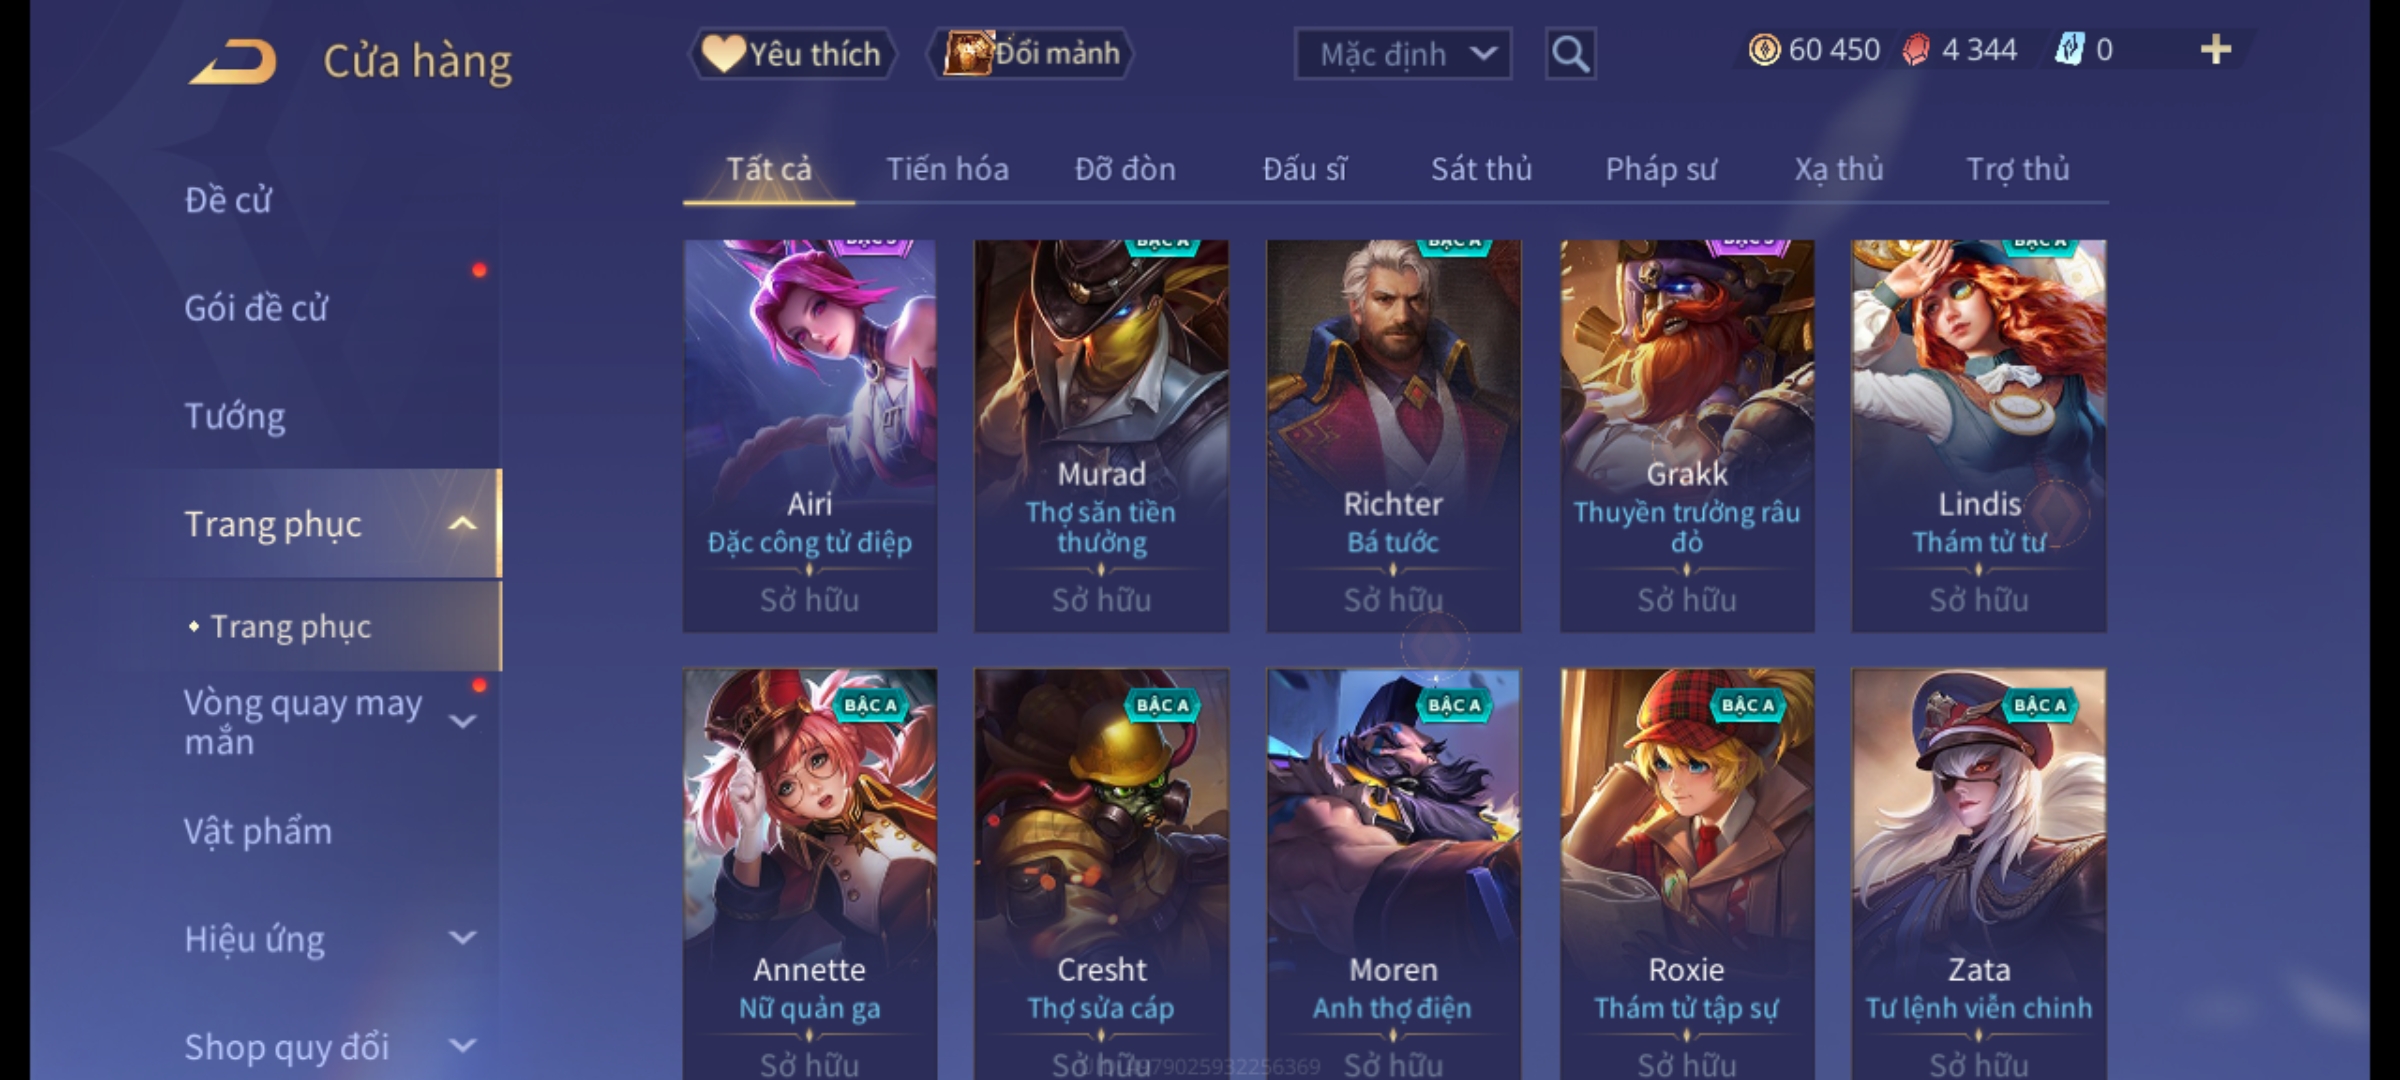Tap the back arrow icon beside Cửa hàng

(233, 62)
